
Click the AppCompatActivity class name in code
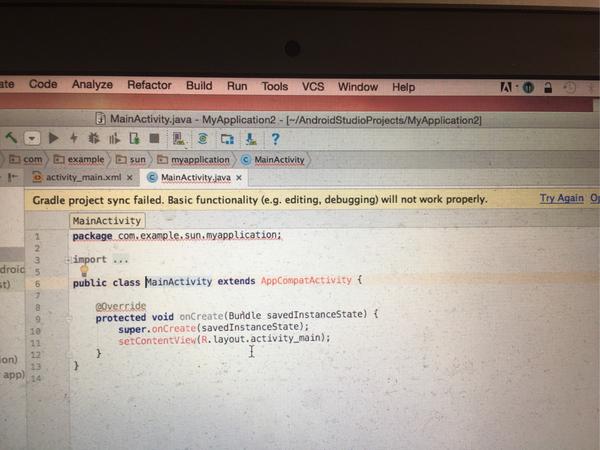pyautogui.click(x=306, y=280)
